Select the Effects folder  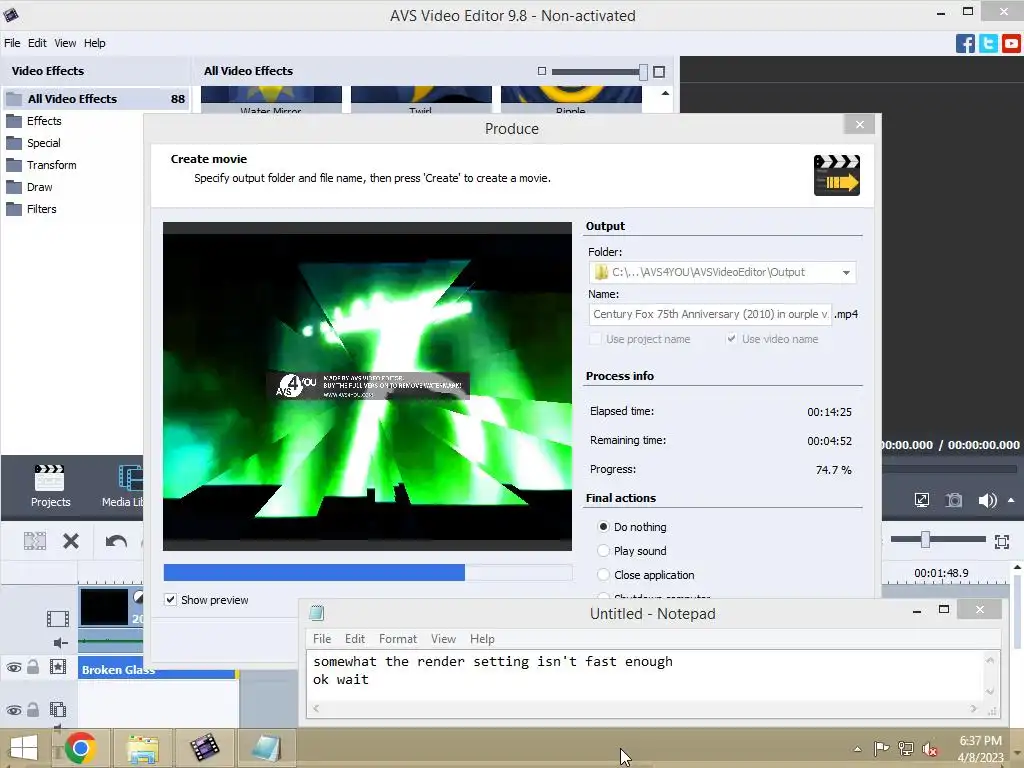coord(44,121)
